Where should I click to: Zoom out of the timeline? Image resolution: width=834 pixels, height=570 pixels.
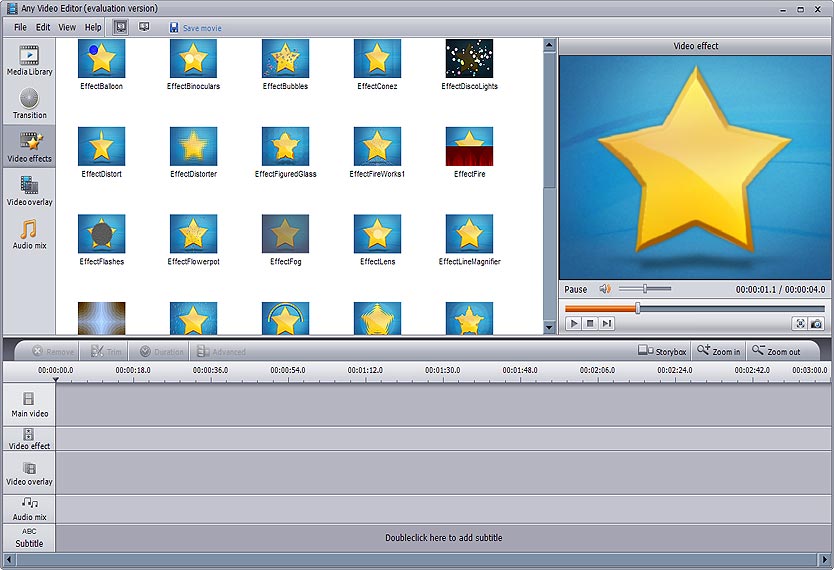point(777,351)
